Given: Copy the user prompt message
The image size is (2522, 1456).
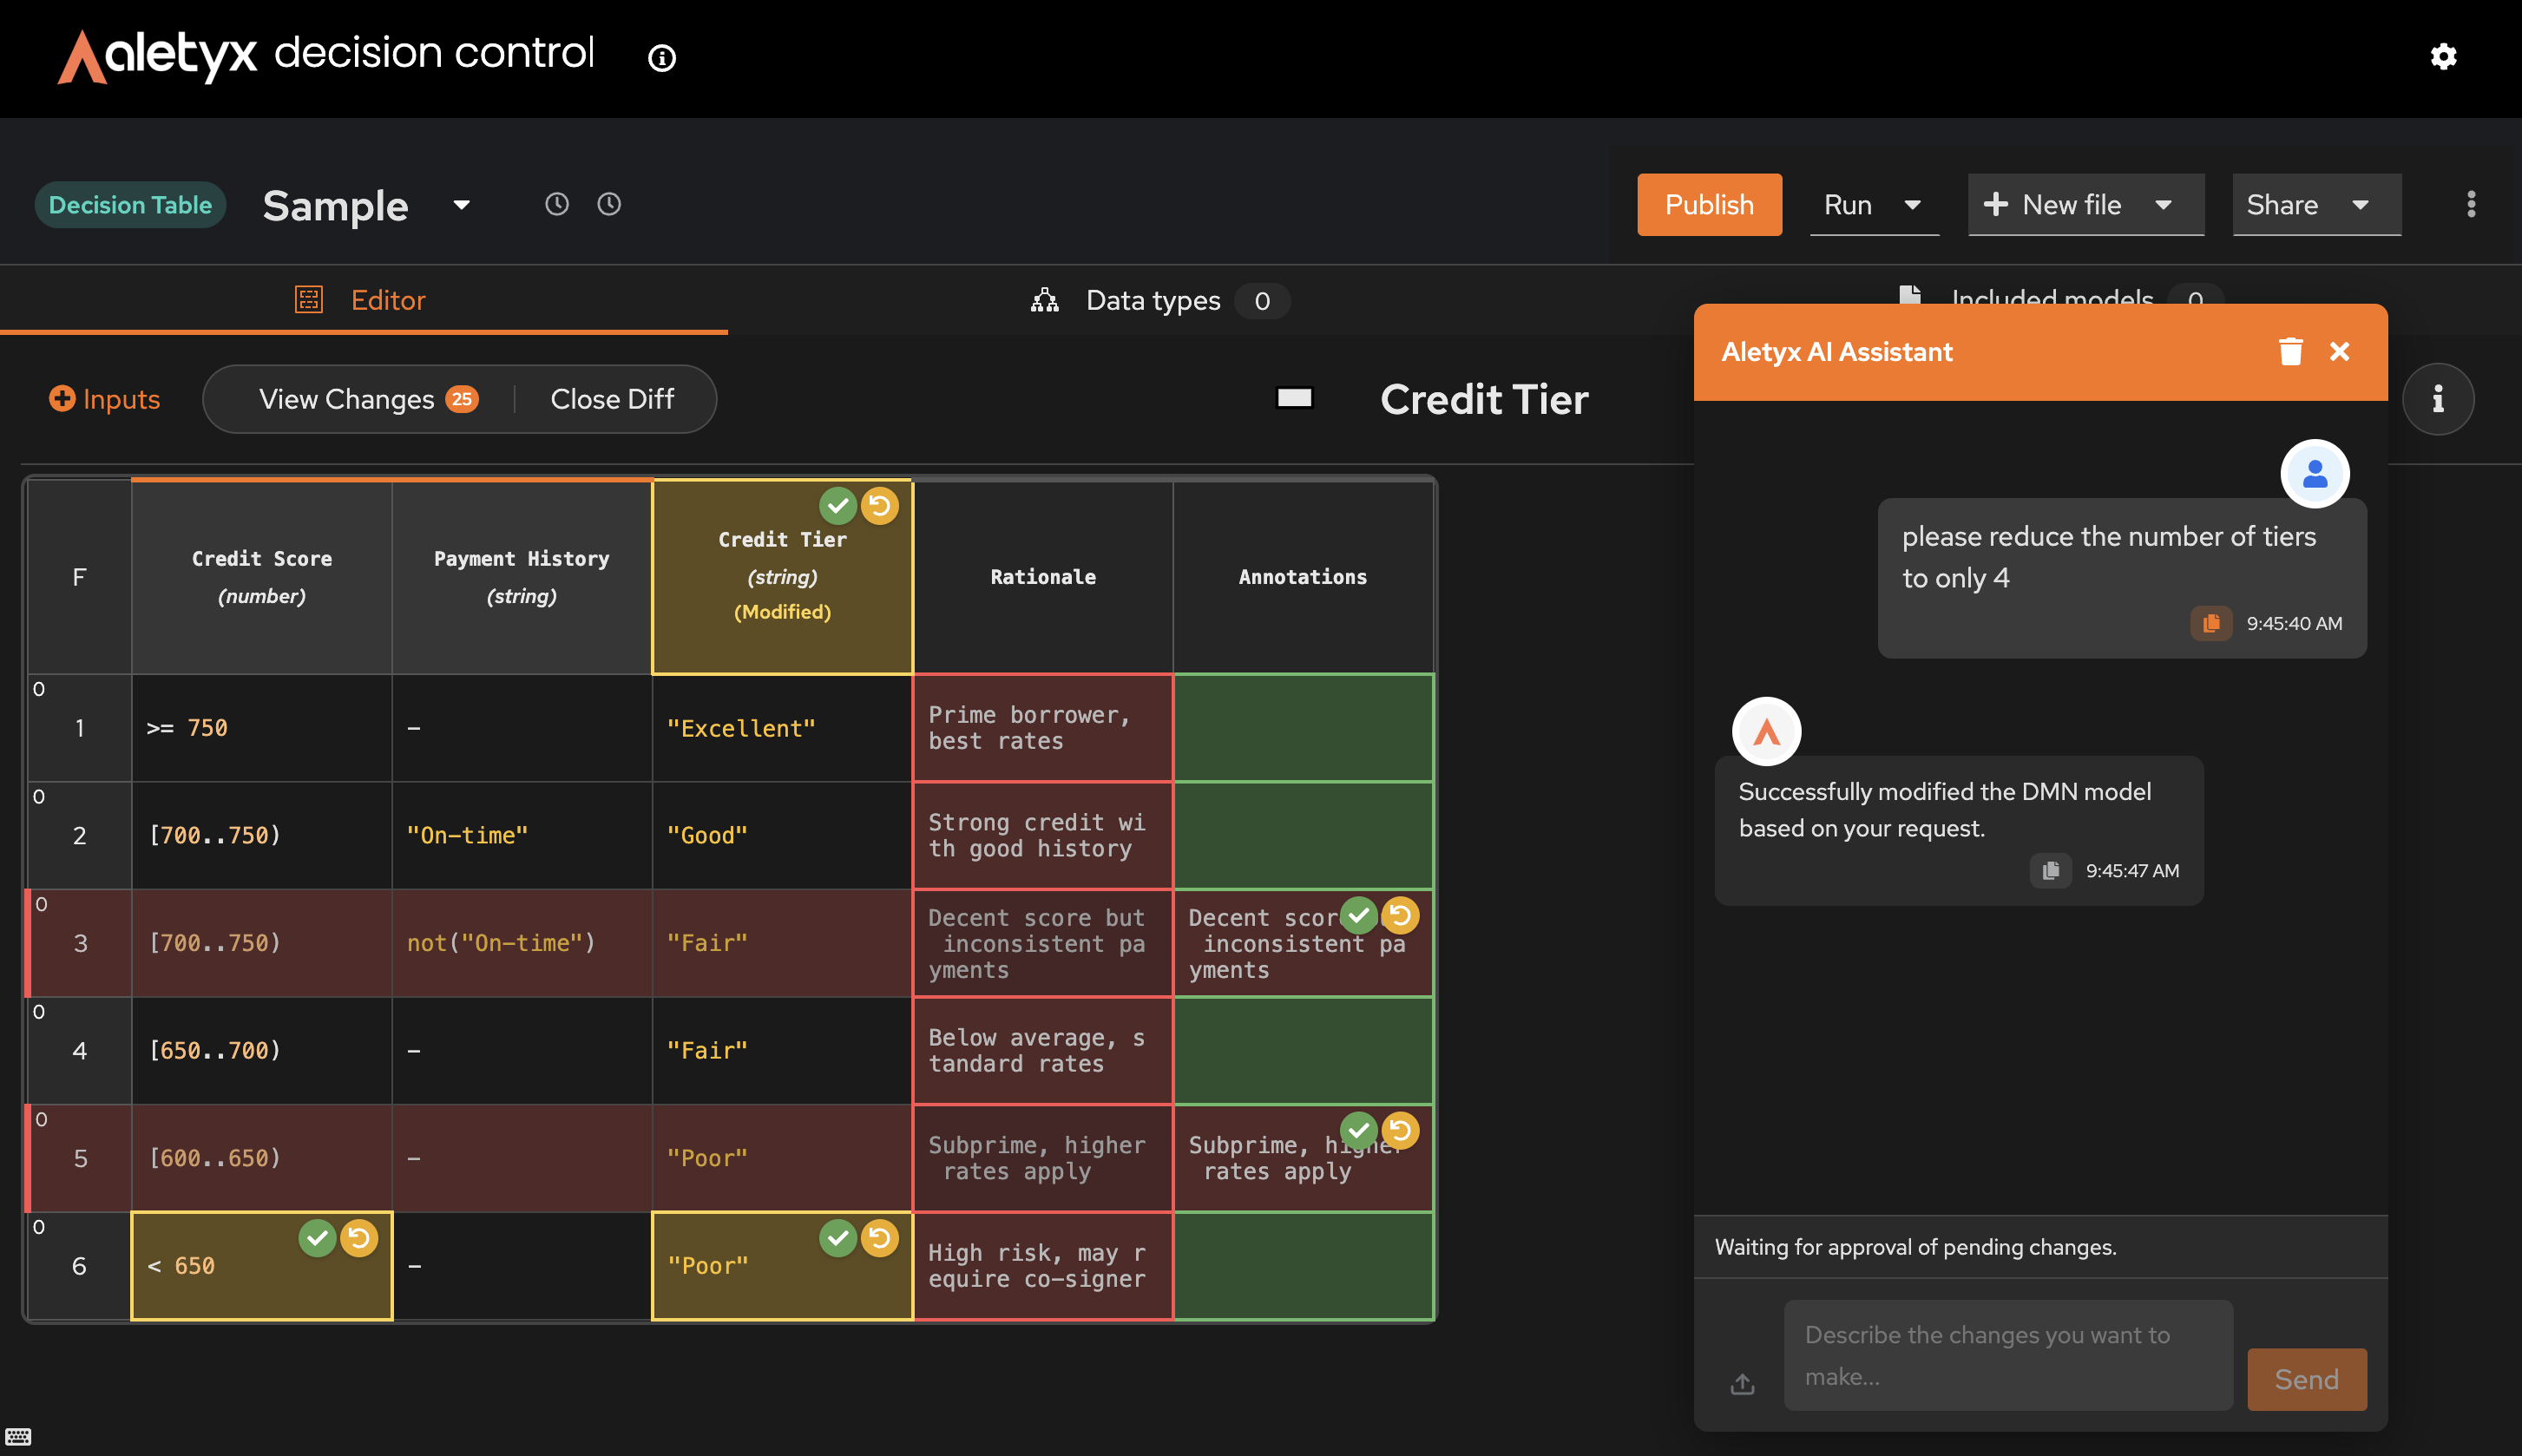Looking at the screenshot, I should click(x=2210, y=623).
